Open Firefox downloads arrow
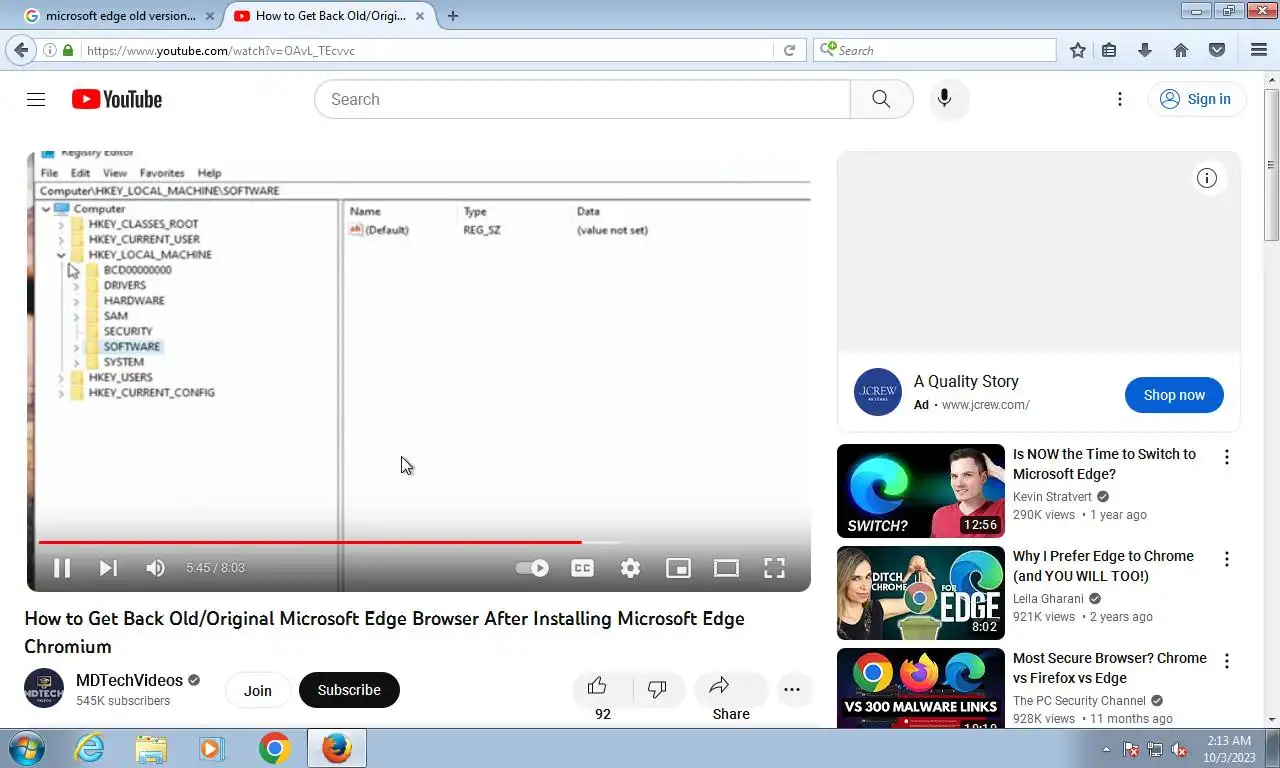Image resolution: width=1280 pixels, height=768 pixels. (x=1145, y=50)
